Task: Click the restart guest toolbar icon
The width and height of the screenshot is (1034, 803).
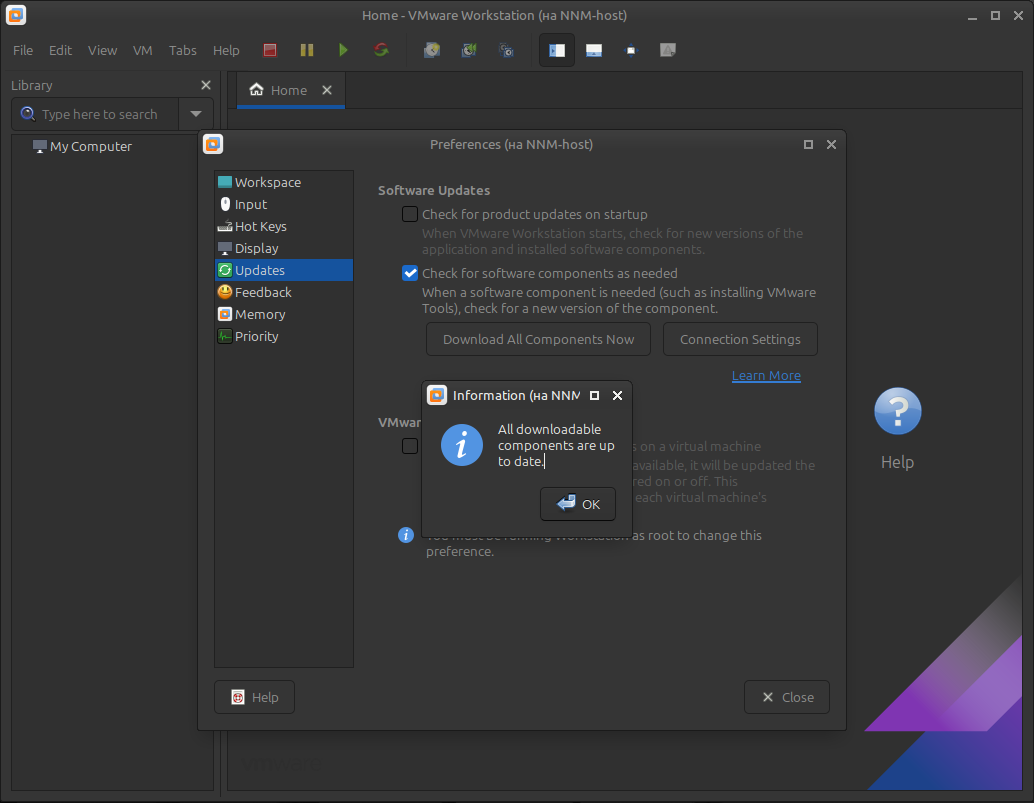Action: click(381, 50)
